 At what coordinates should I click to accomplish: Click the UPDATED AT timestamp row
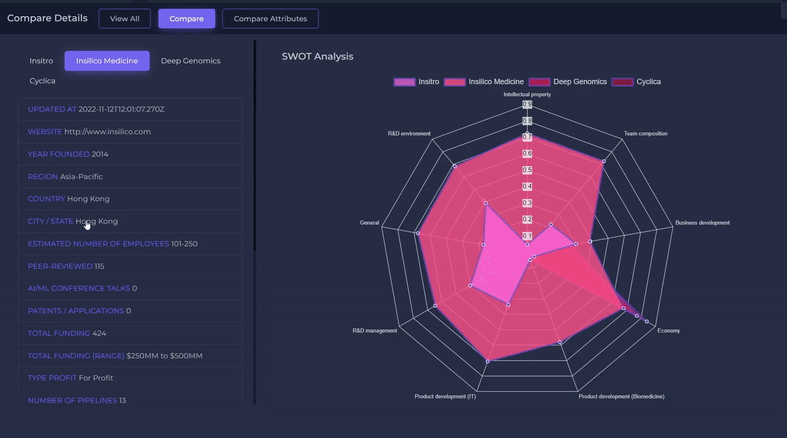96,109
